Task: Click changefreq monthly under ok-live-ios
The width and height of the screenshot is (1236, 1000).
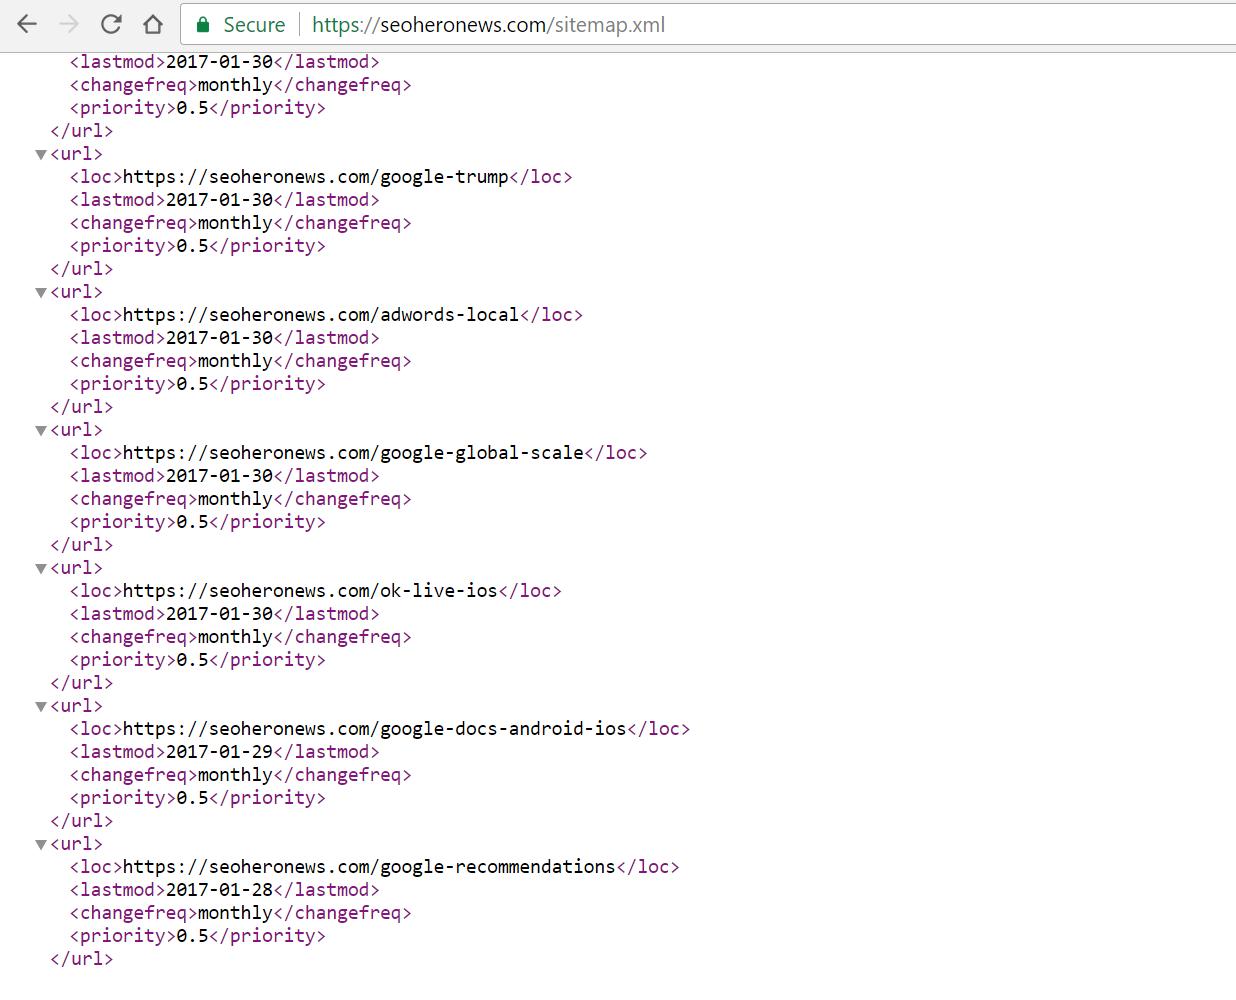Action: pos(240,637)
